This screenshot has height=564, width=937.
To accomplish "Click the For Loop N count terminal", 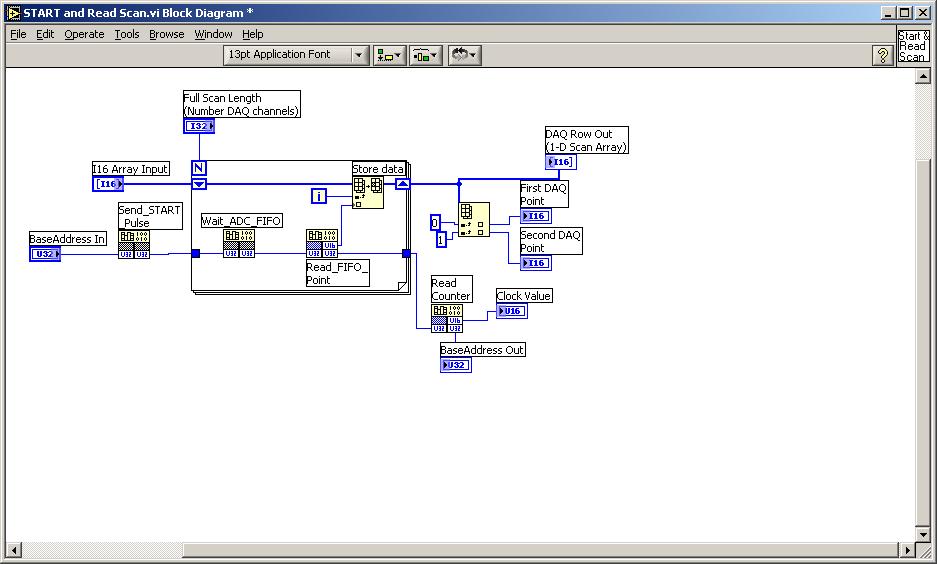I will click(199, 168).
